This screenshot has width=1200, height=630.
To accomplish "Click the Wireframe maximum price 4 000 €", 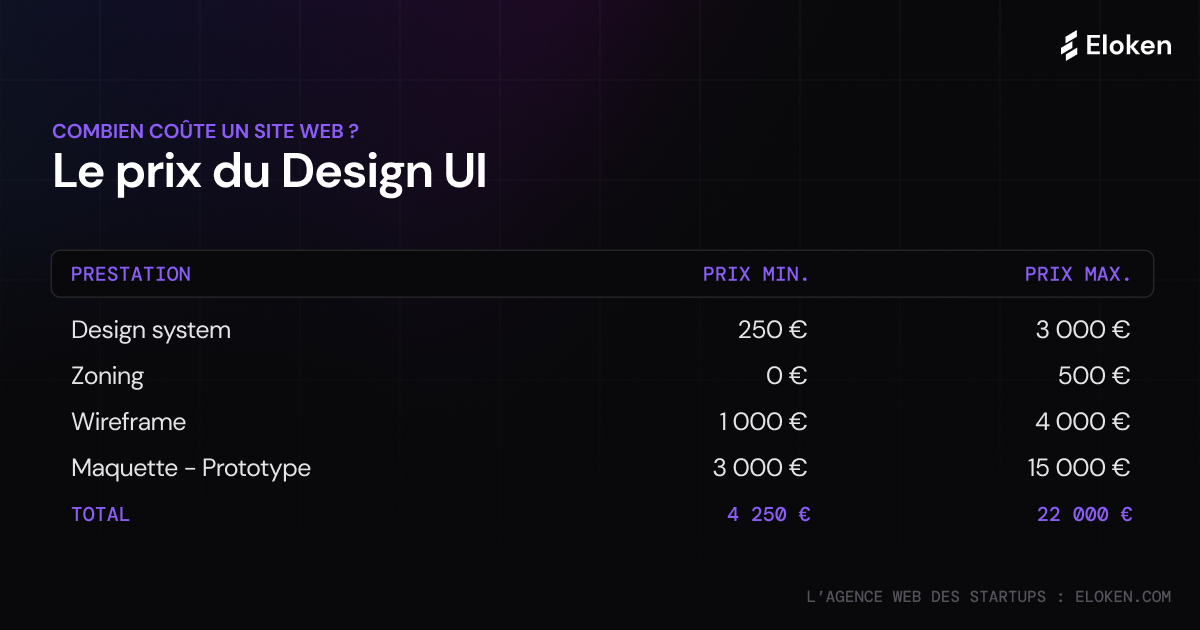I will [x=1083, y=422].
